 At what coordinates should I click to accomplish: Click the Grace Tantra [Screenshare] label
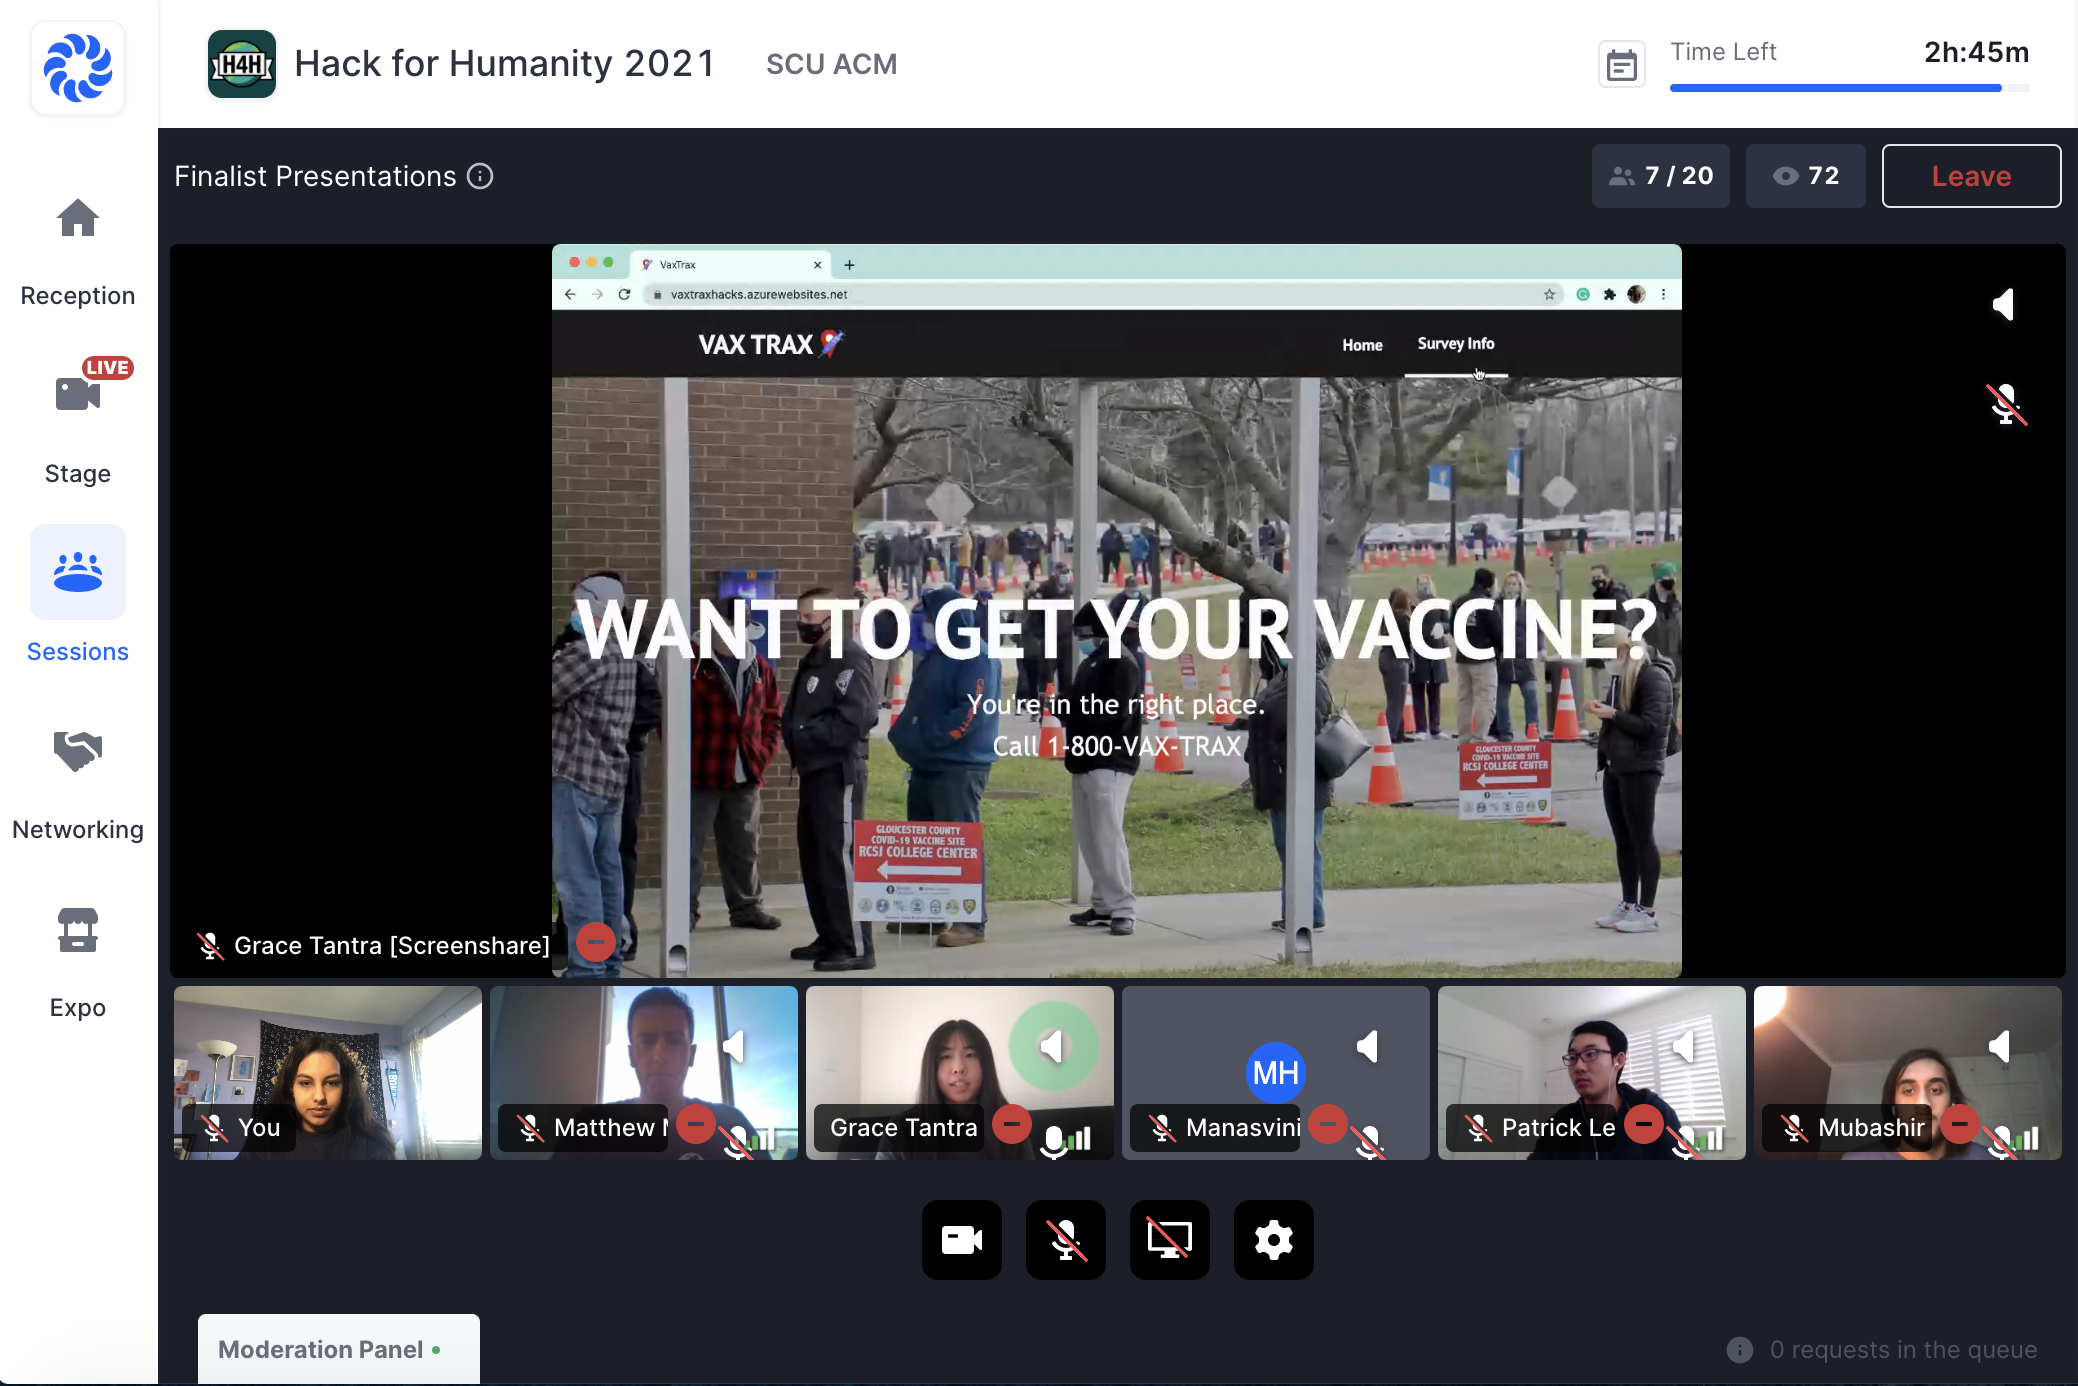(391, 946)
